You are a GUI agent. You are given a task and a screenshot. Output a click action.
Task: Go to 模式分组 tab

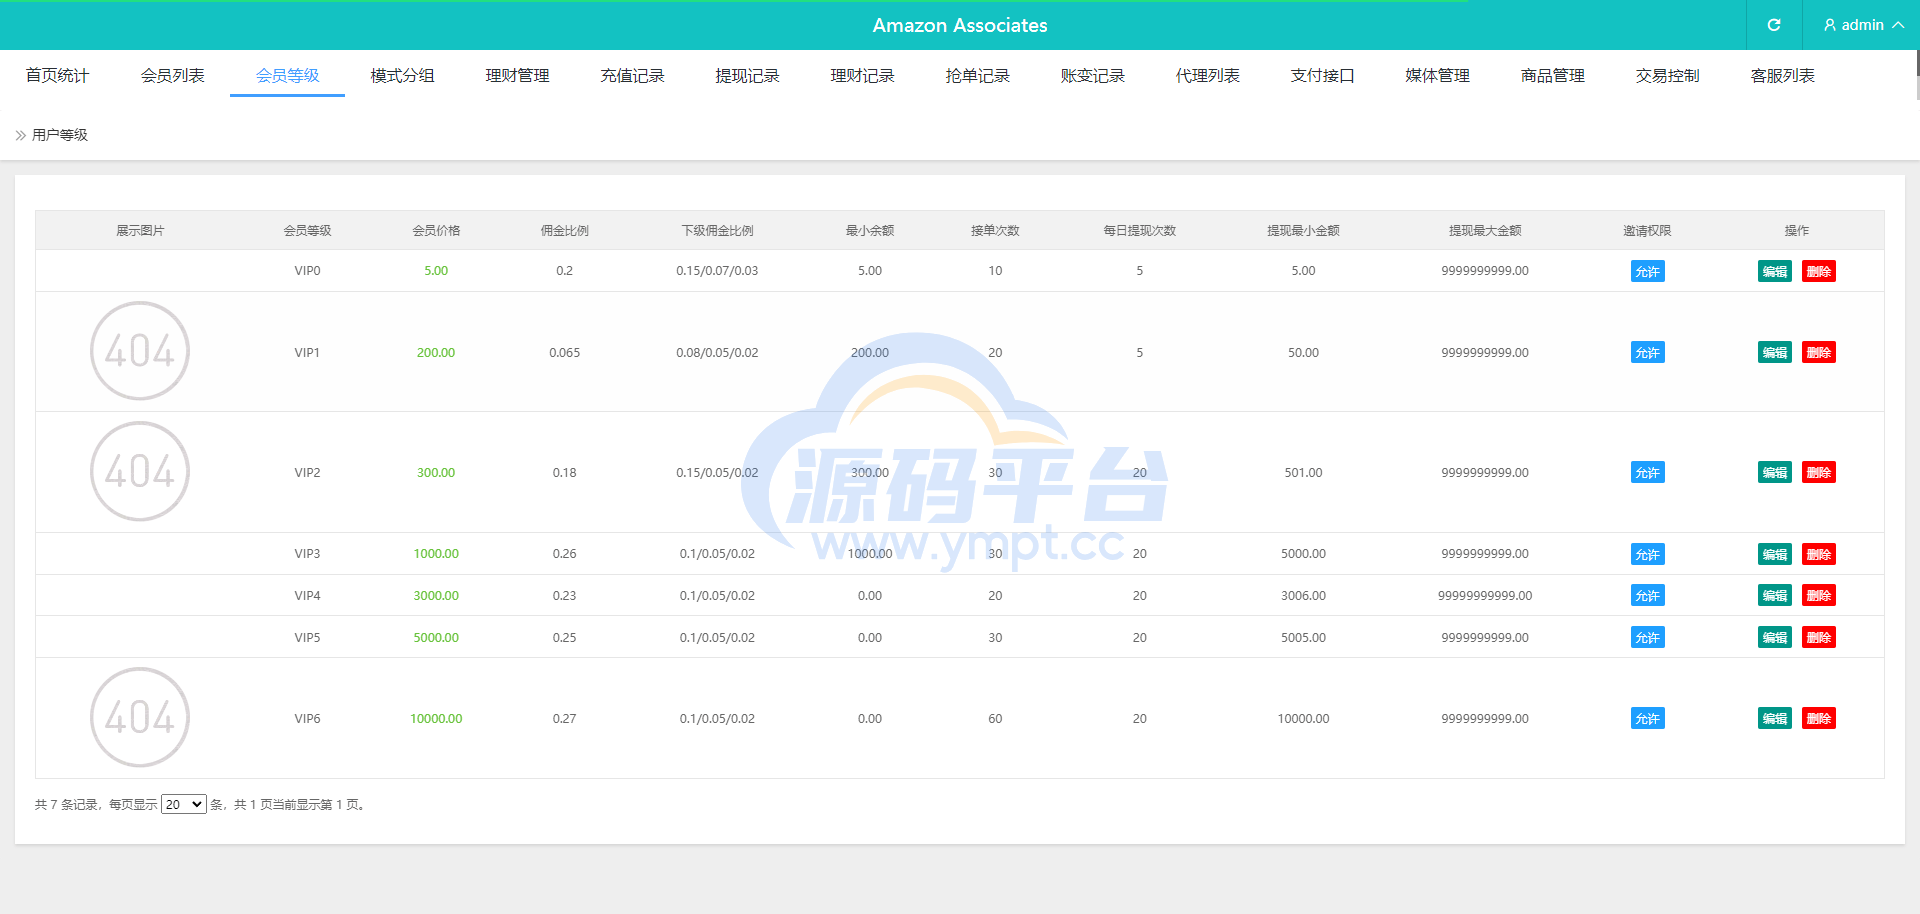tap(402, 76)
